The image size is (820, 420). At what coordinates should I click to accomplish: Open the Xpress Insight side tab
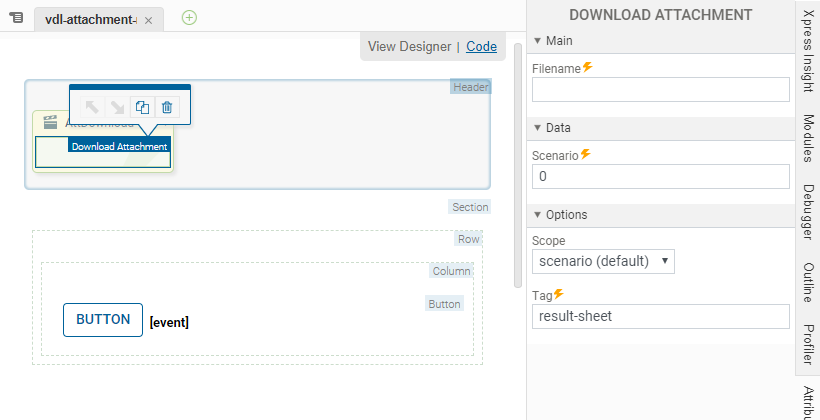808,50
